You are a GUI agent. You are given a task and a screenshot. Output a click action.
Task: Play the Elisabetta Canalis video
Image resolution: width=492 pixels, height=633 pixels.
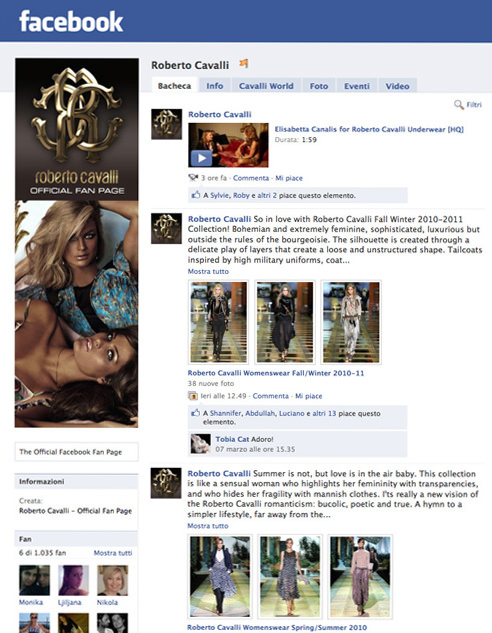[x=201, y=158]
